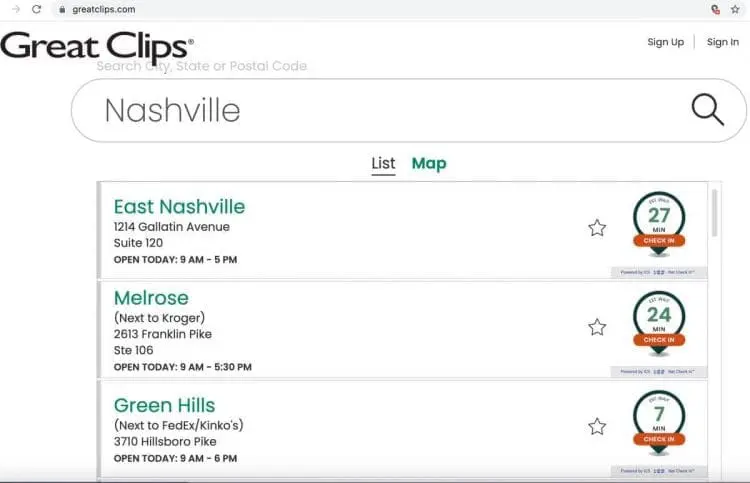Favorite the East Nashville salon star

click(x=597, y=228)
